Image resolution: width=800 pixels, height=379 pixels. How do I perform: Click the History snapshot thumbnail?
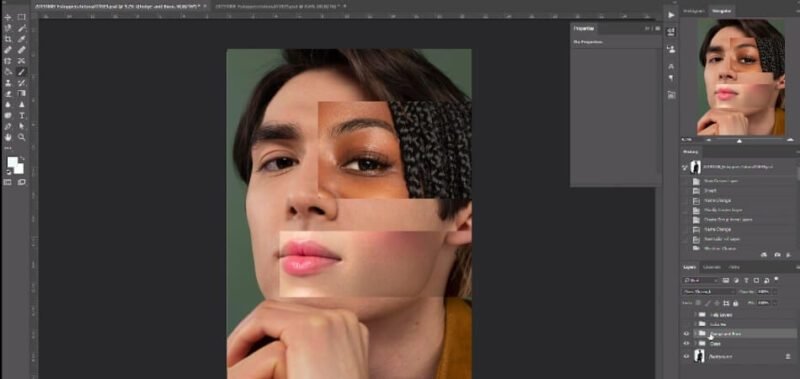(695, 167)
